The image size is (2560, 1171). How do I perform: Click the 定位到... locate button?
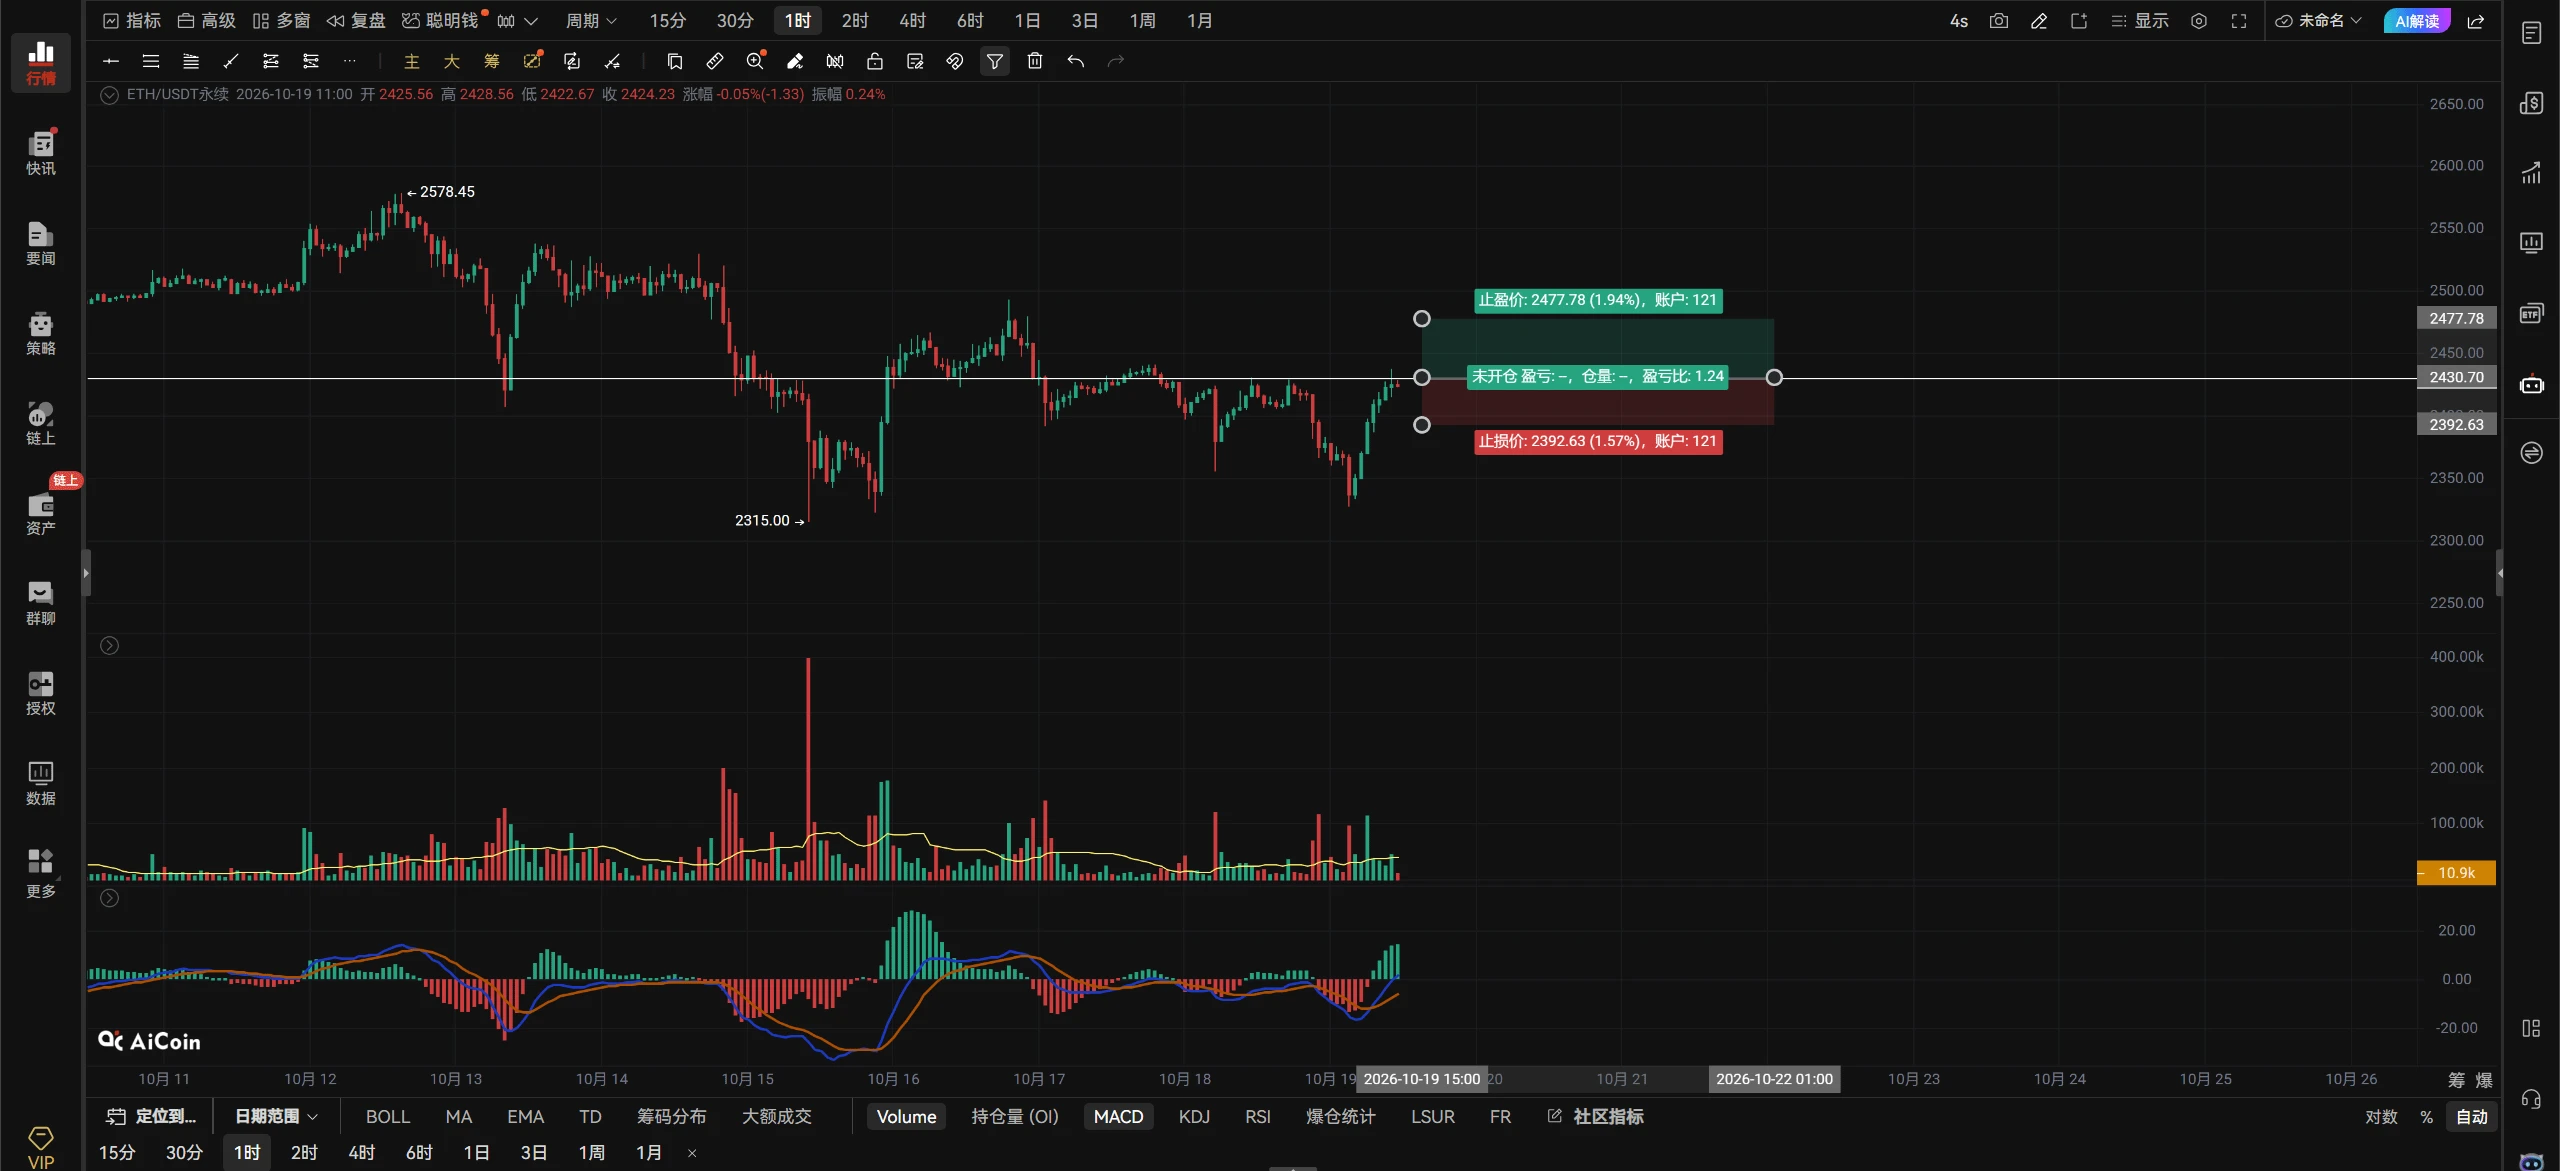point(151,1116)
